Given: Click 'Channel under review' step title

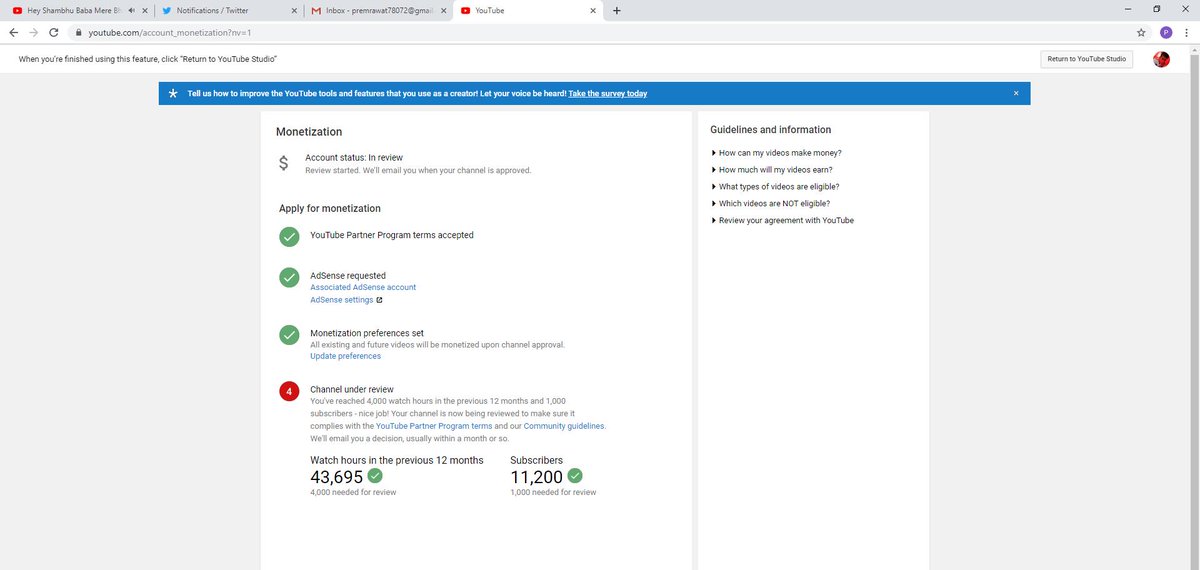Looking at the screenshot, I should [352, 389].
